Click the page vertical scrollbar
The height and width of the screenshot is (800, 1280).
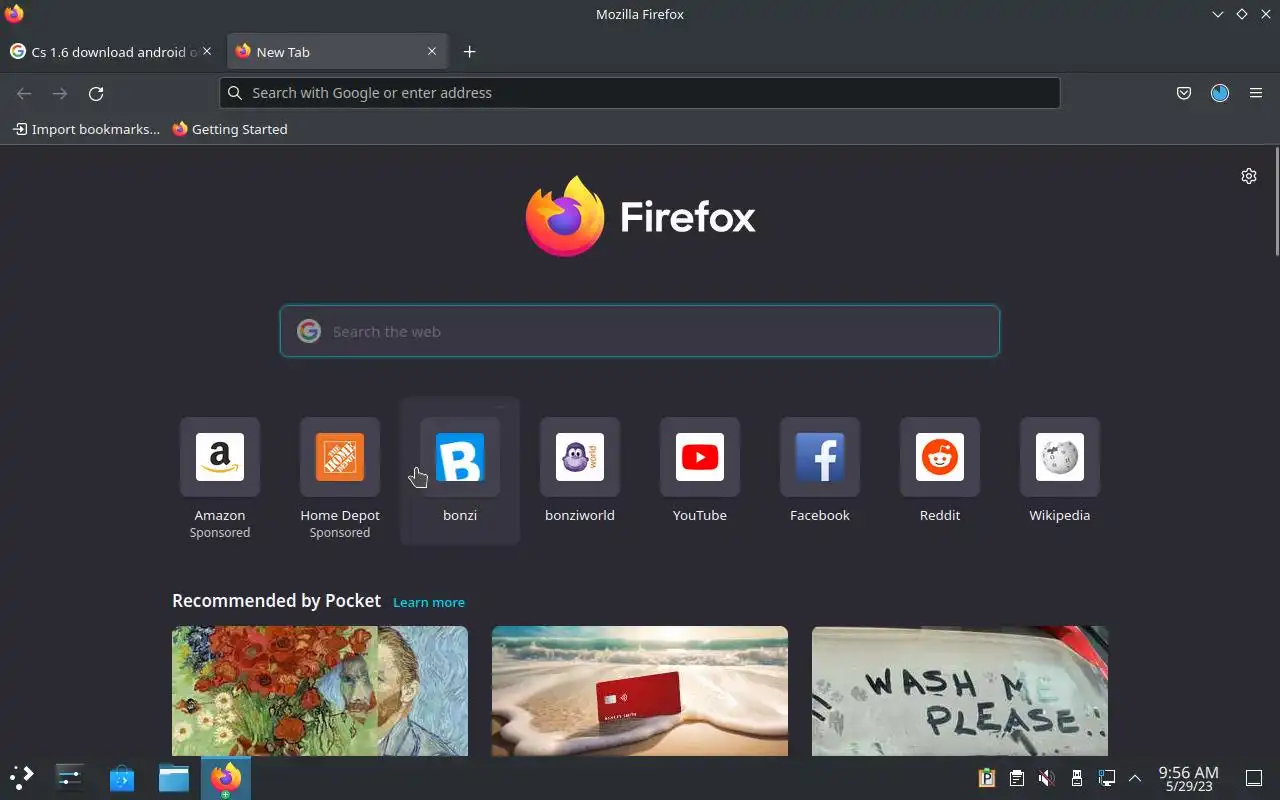(x=1276, y=203)
